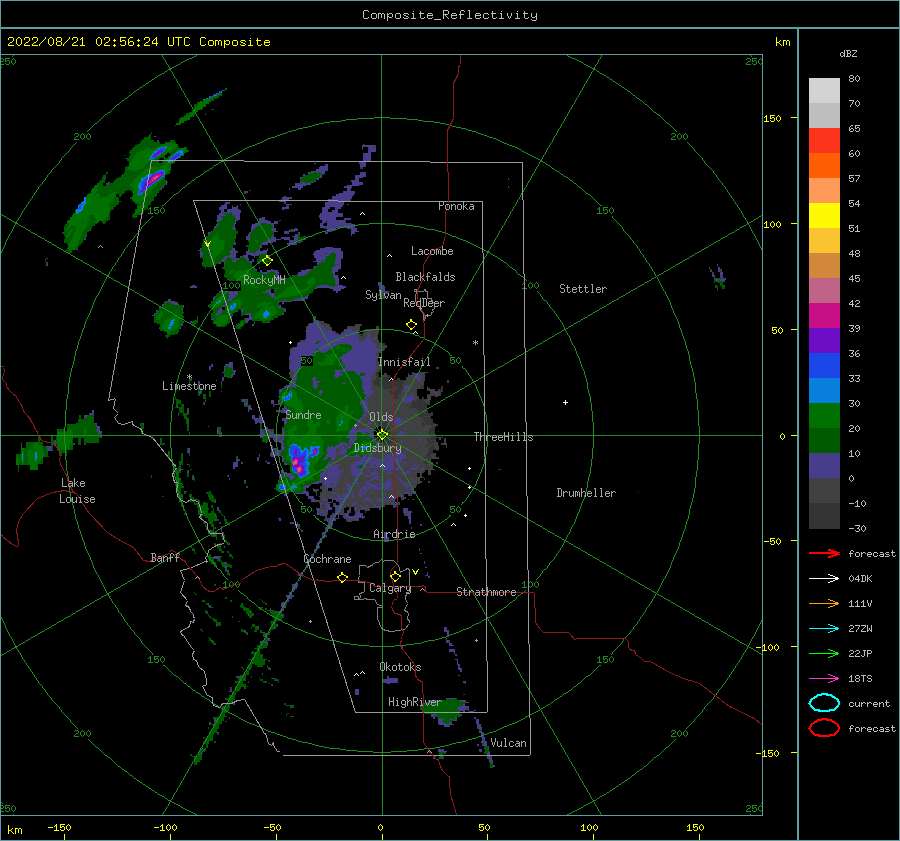Click the orange 111V arrow legend icon
The height and width of the screenshot is (841, 900).
824,603
